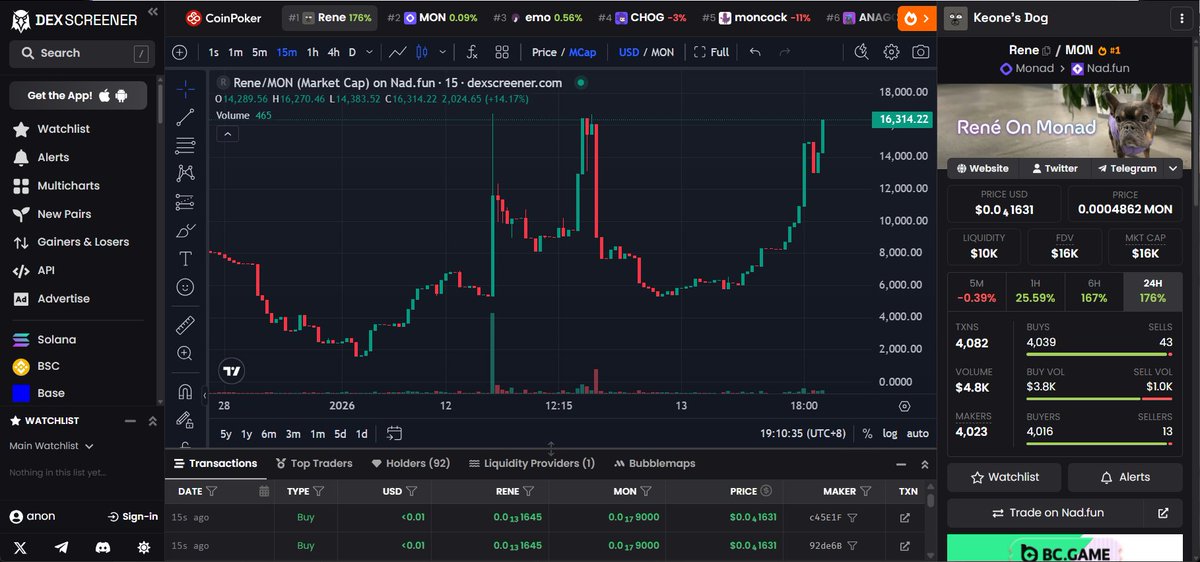Select the Transactions tab
Screen dimensions: 1200x562
coord(215,463)
